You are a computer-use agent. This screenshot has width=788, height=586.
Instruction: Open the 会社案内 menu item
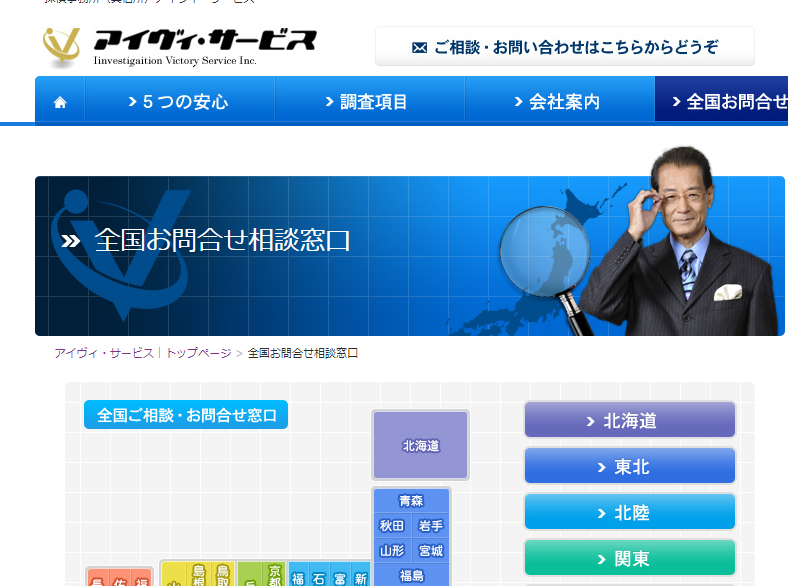coord(560,102)
